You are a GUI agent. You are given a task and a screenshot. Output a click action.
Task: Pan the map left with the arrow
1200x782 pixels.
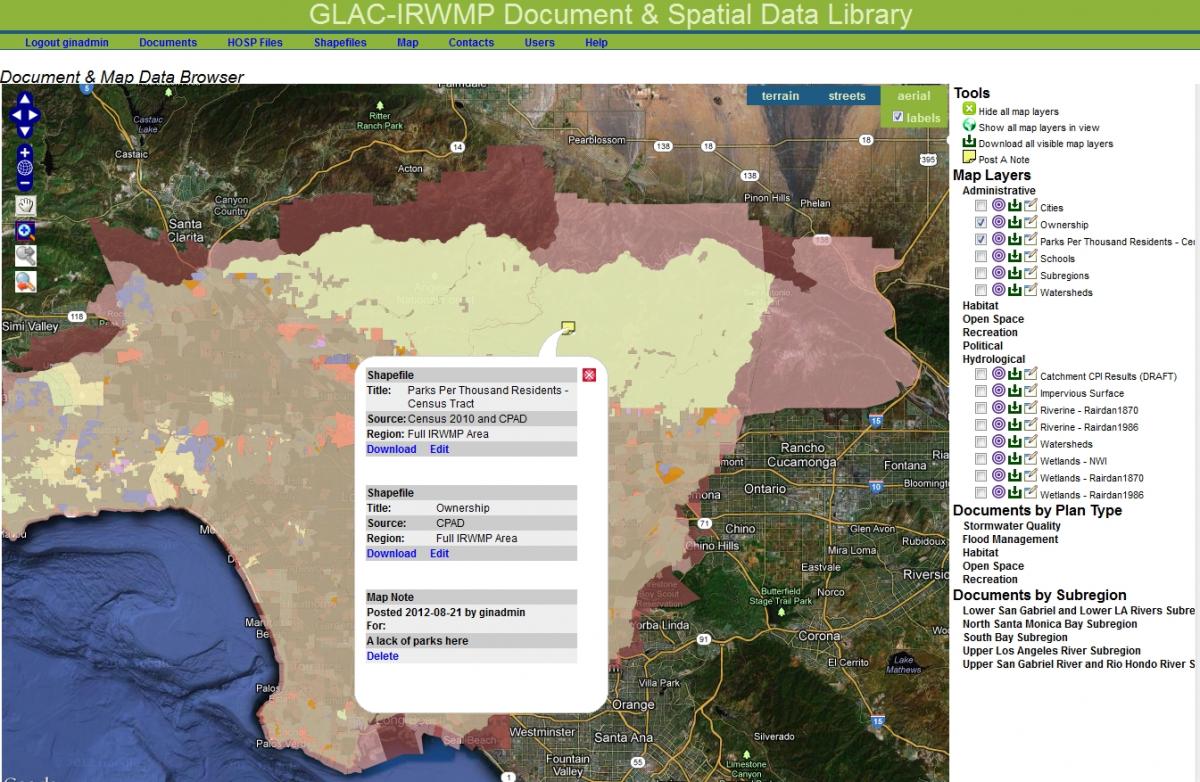[x=15, y=115]
